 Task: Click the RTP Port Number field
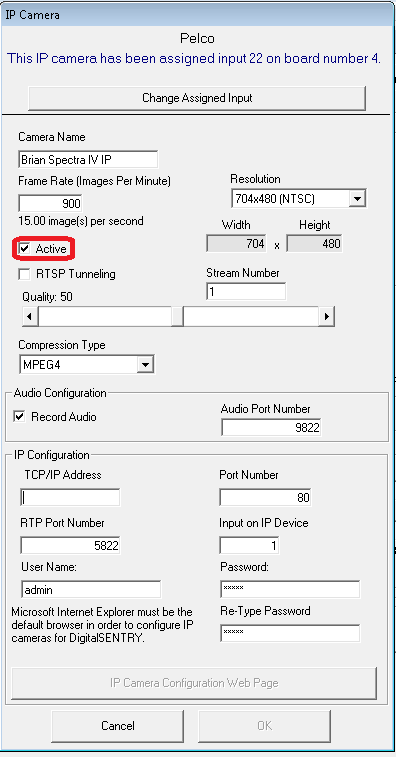tap(70, 546)
